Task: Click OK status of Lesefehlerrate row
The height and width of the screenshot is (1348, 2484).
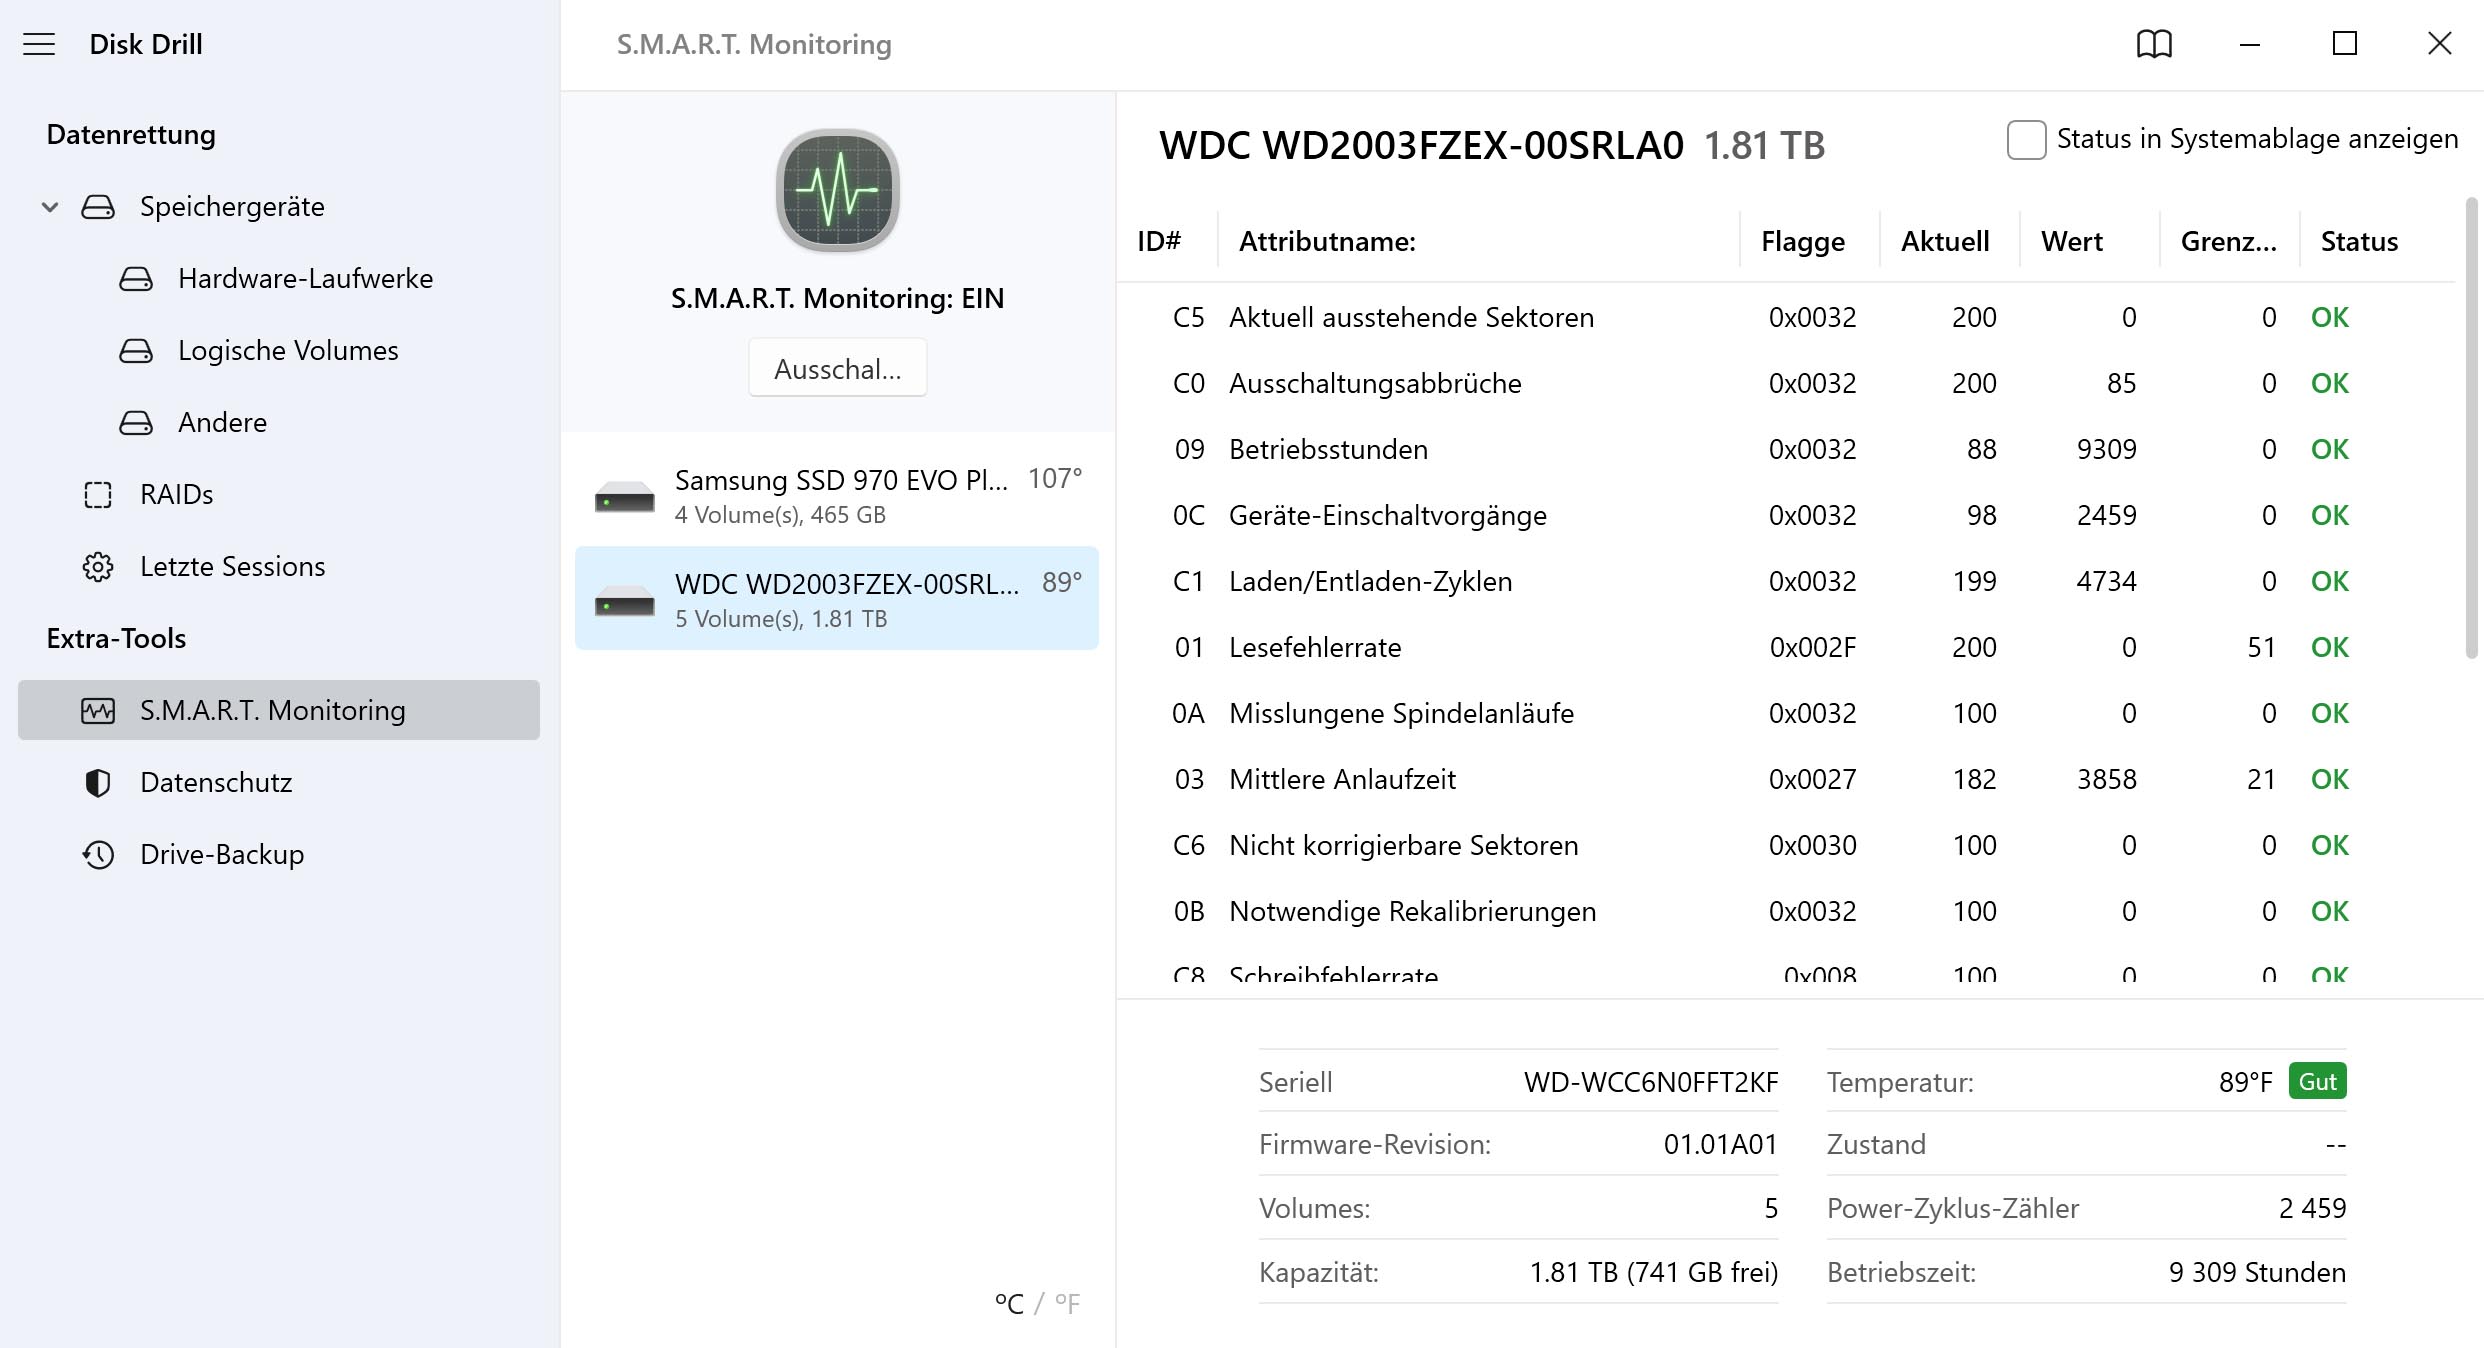Action: (2329, 647)
